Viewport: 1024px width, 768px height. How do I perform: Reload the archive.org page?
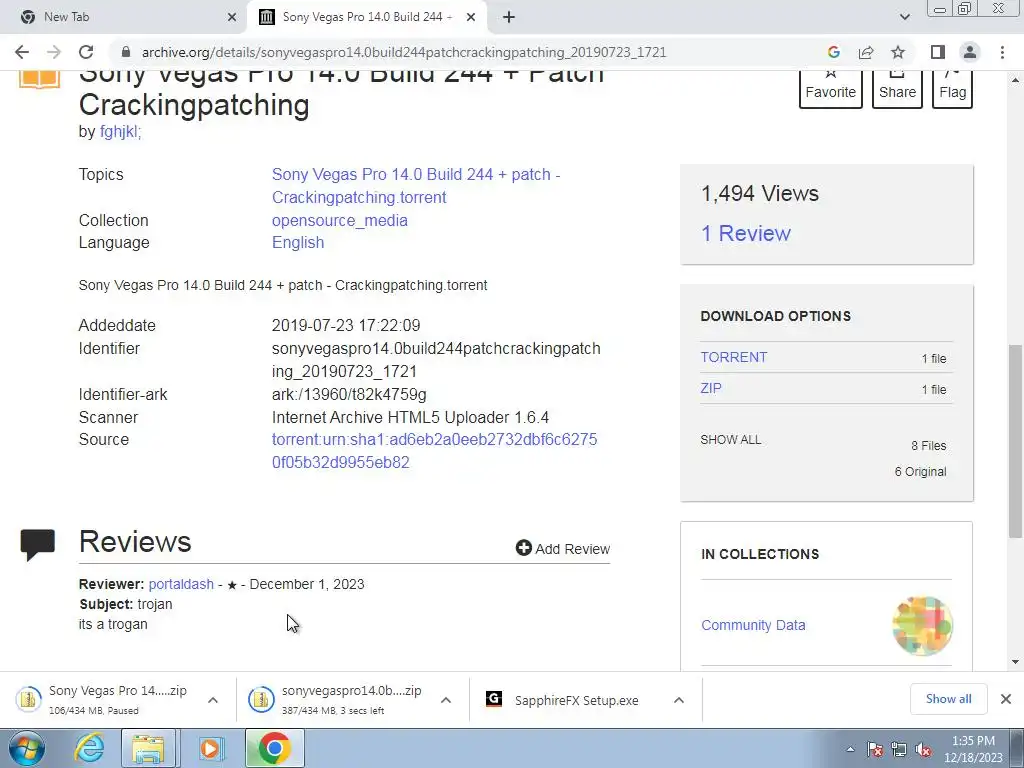[86, 52]
